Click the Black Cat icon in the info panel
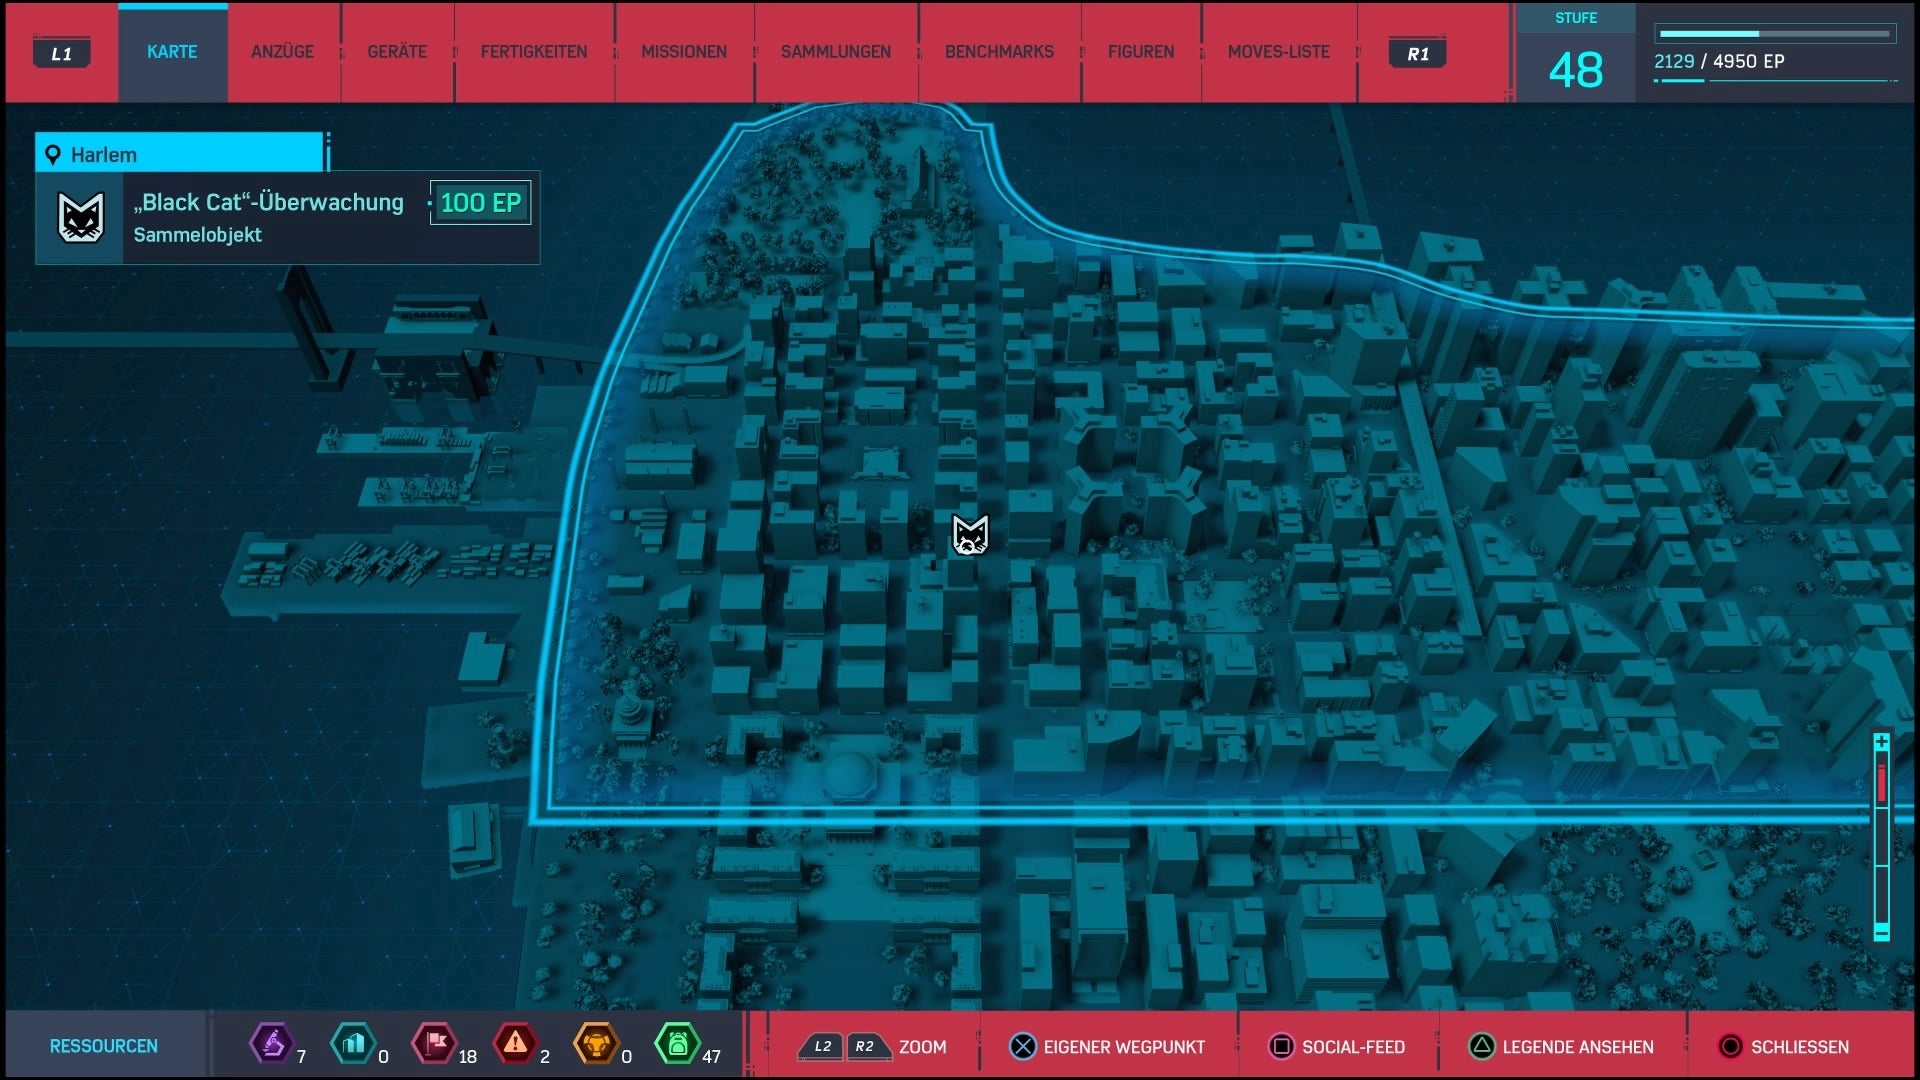The height and width of the screenshot is (1080, 1920). tap(80, 218)
